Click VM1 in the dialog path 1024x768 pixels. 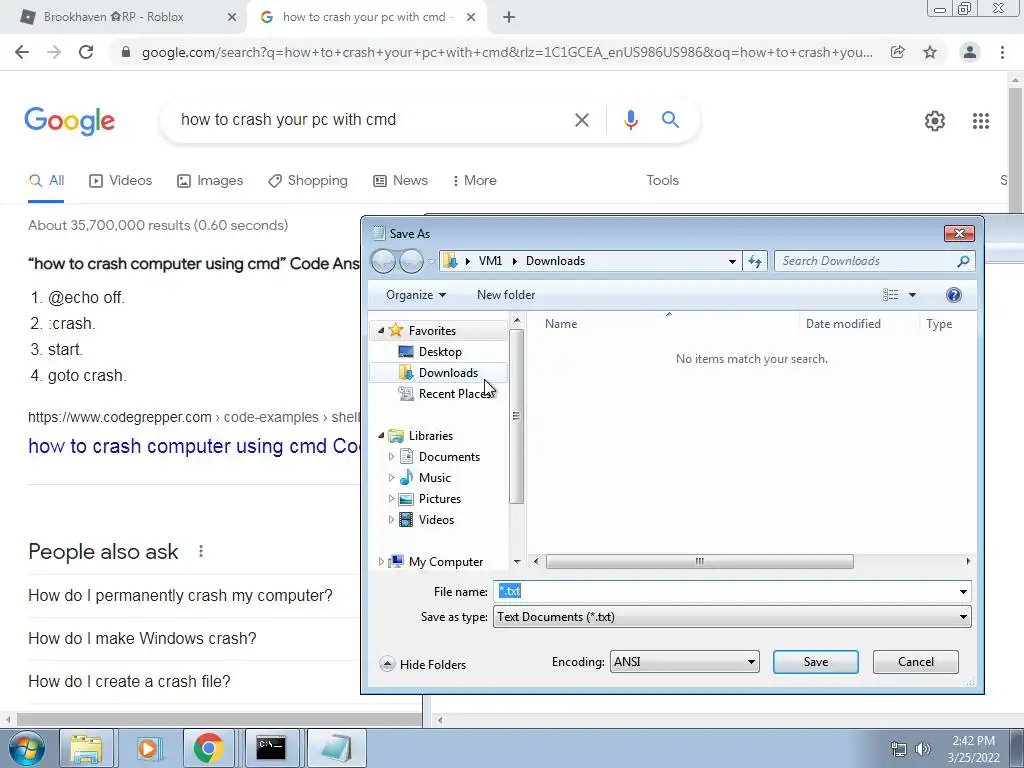click(490, 261)
